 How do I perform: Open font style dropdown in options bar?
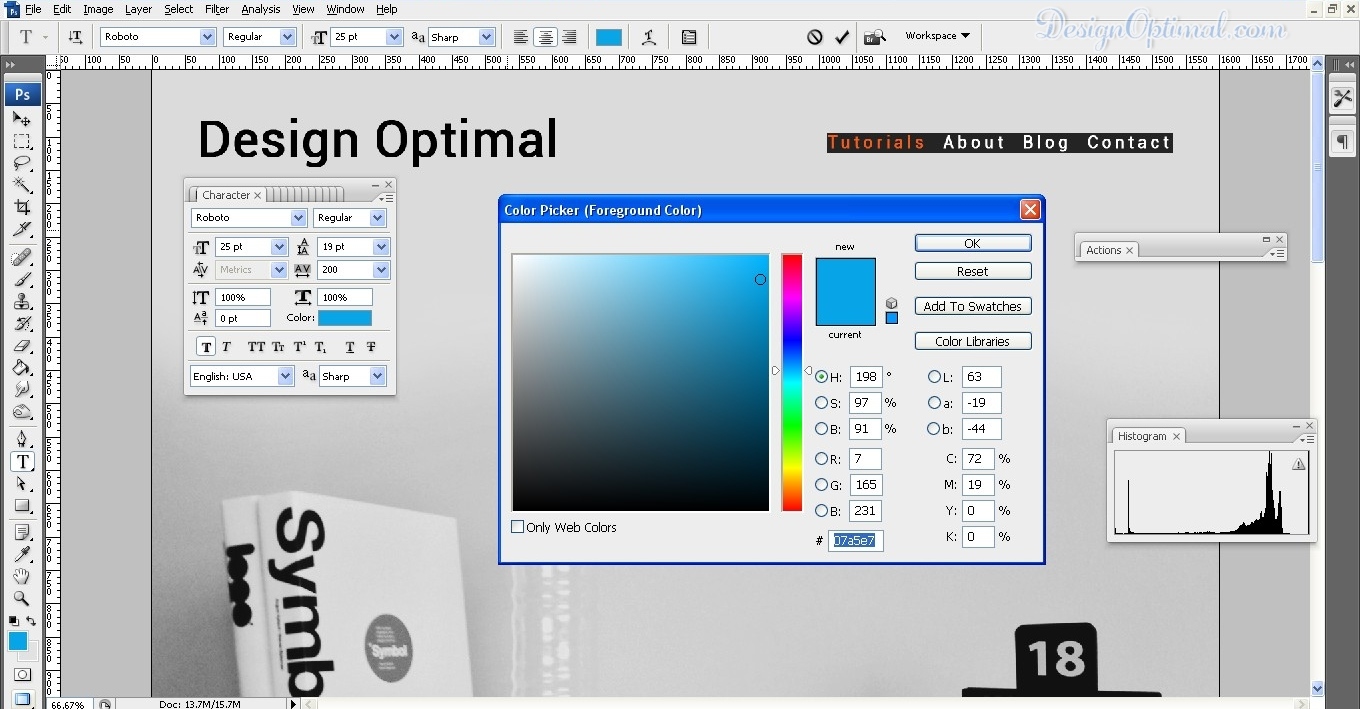point(288,37)
